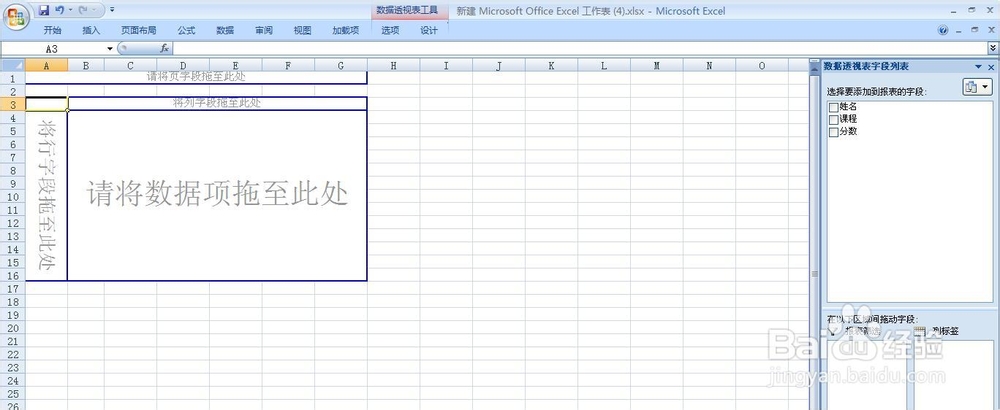Click the vertical split box above the scrollbar
Screen dimensions: 1000x410
click(814, 62)
